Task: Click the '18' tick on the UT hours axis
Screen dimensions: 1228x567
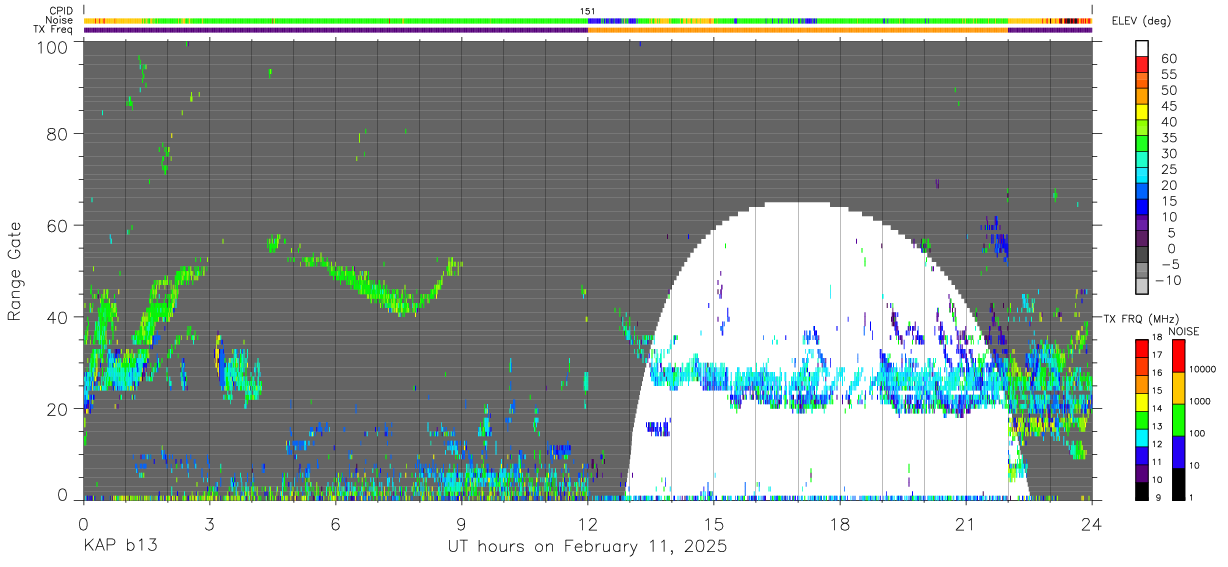Action: [840, 523]
